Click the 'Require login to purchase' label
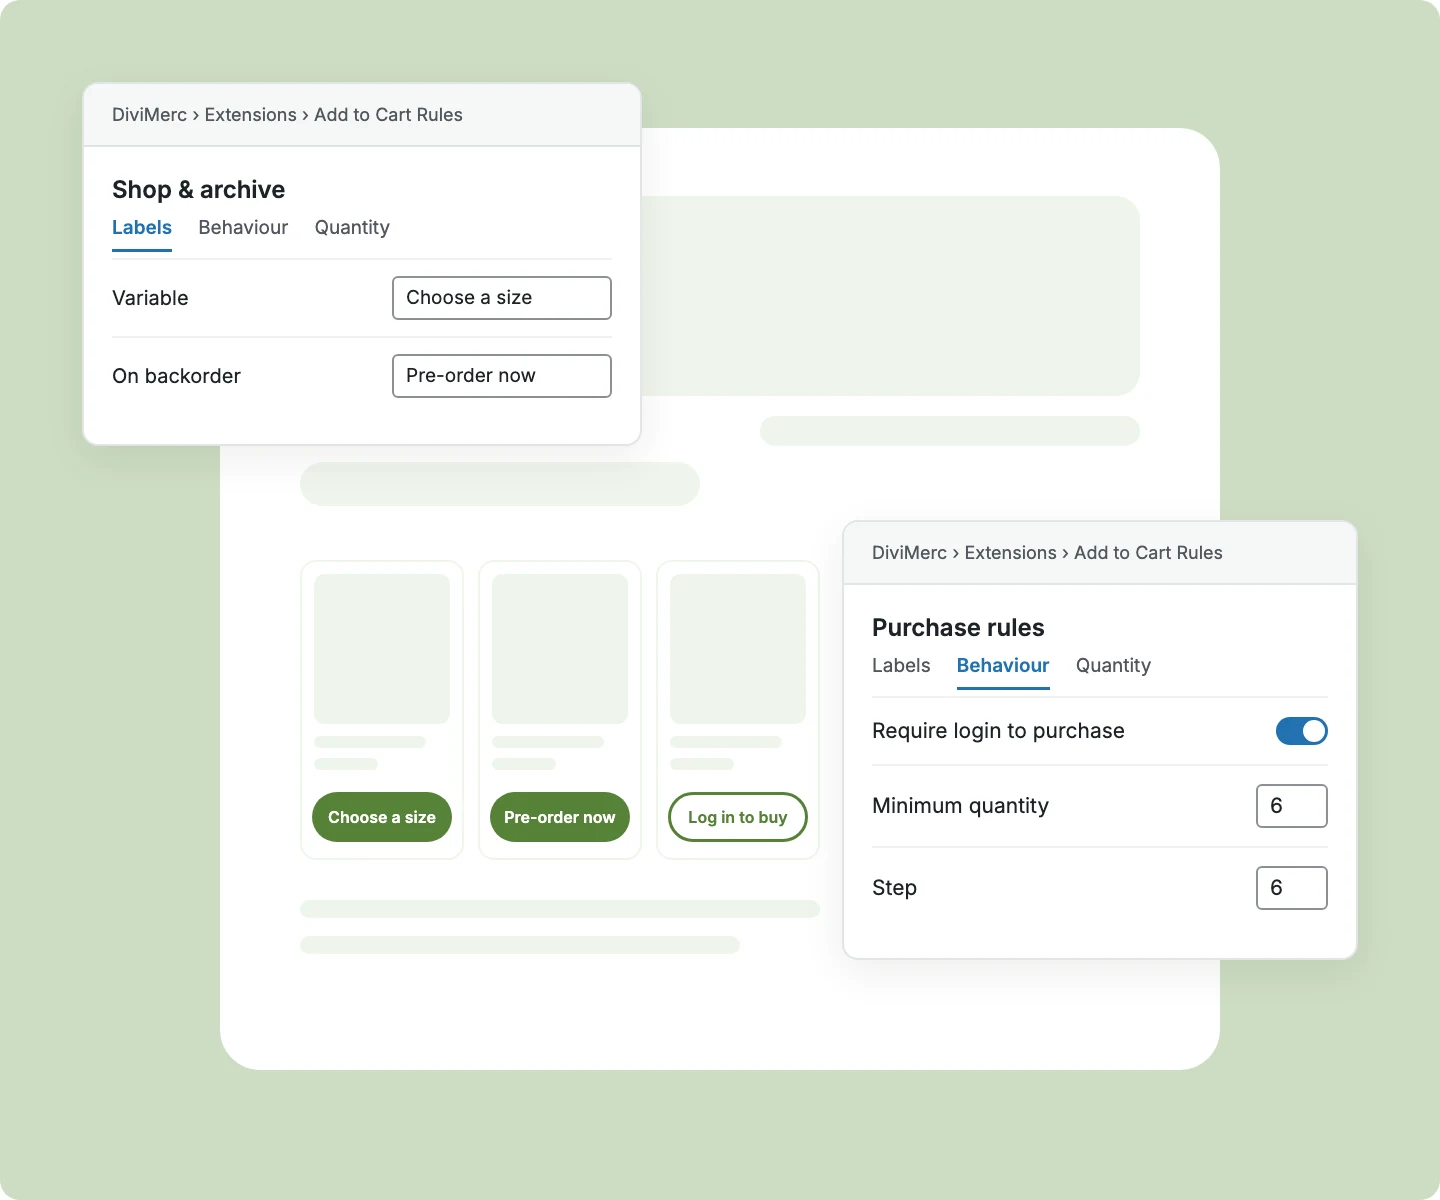The image size is (1440, 1200). [998, 731]
